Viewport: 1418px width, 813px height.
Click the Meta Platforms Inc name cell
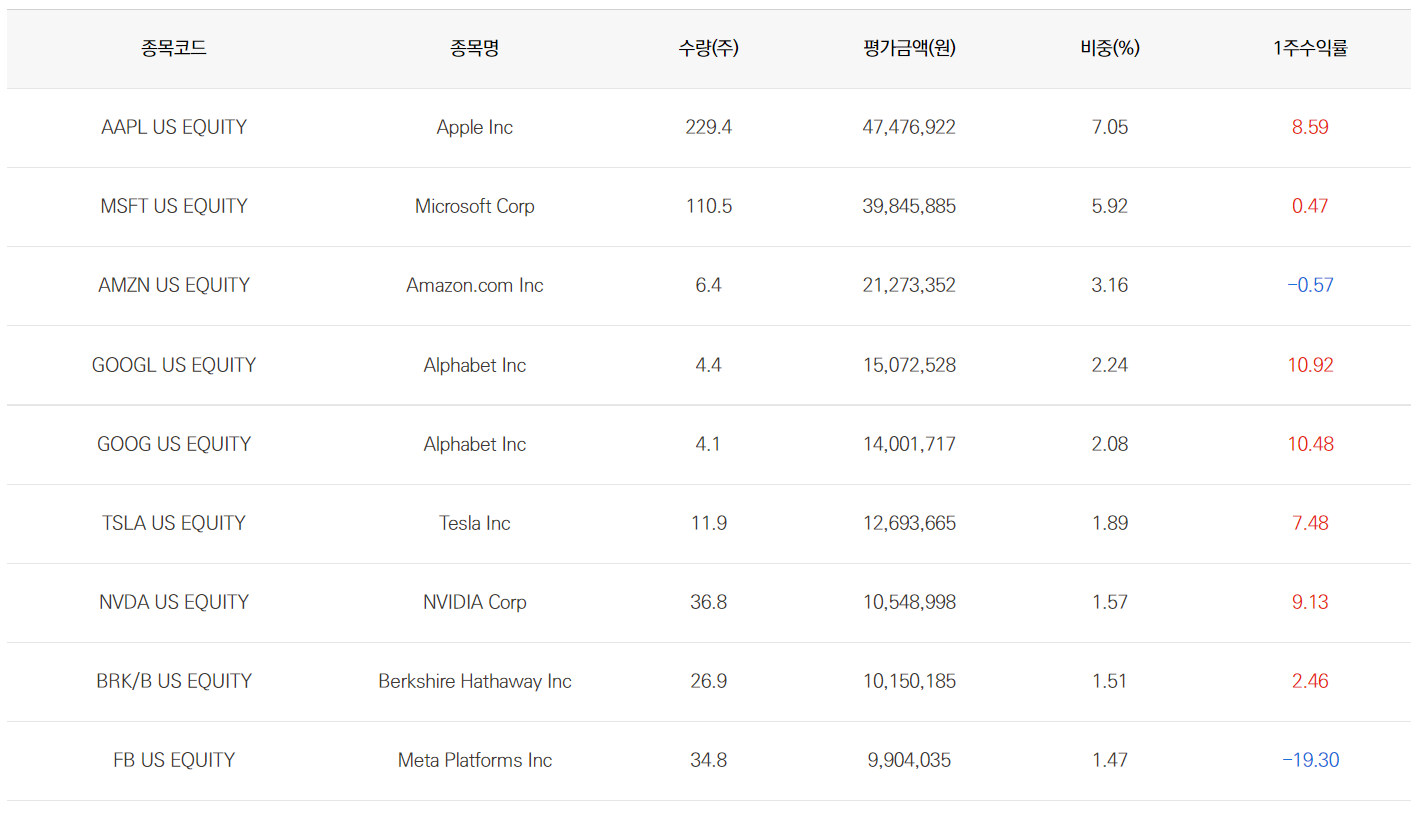click(x=475, y=760)
